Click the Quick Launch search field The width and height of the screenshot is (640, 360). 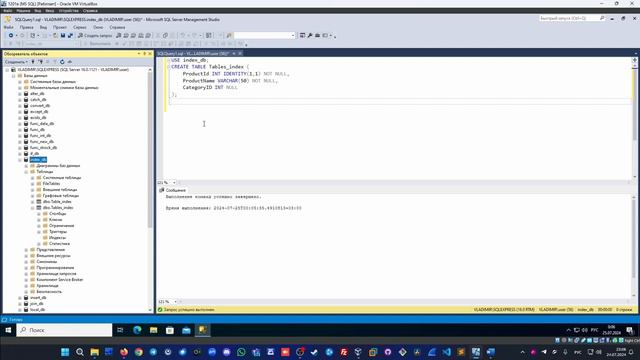(572, 18)
